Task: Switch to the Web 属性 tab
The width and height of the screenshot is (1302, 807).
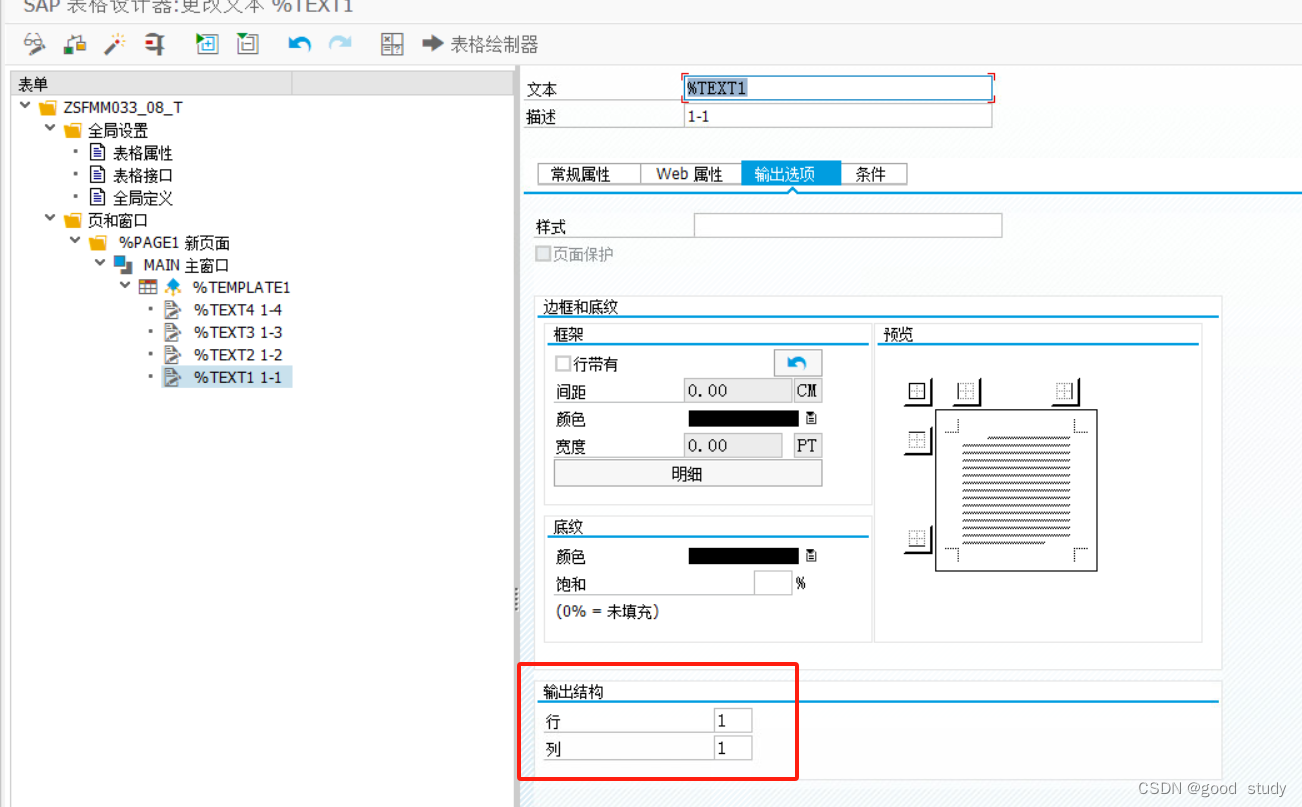Action: pyautogui.click(x=690, y=173)
